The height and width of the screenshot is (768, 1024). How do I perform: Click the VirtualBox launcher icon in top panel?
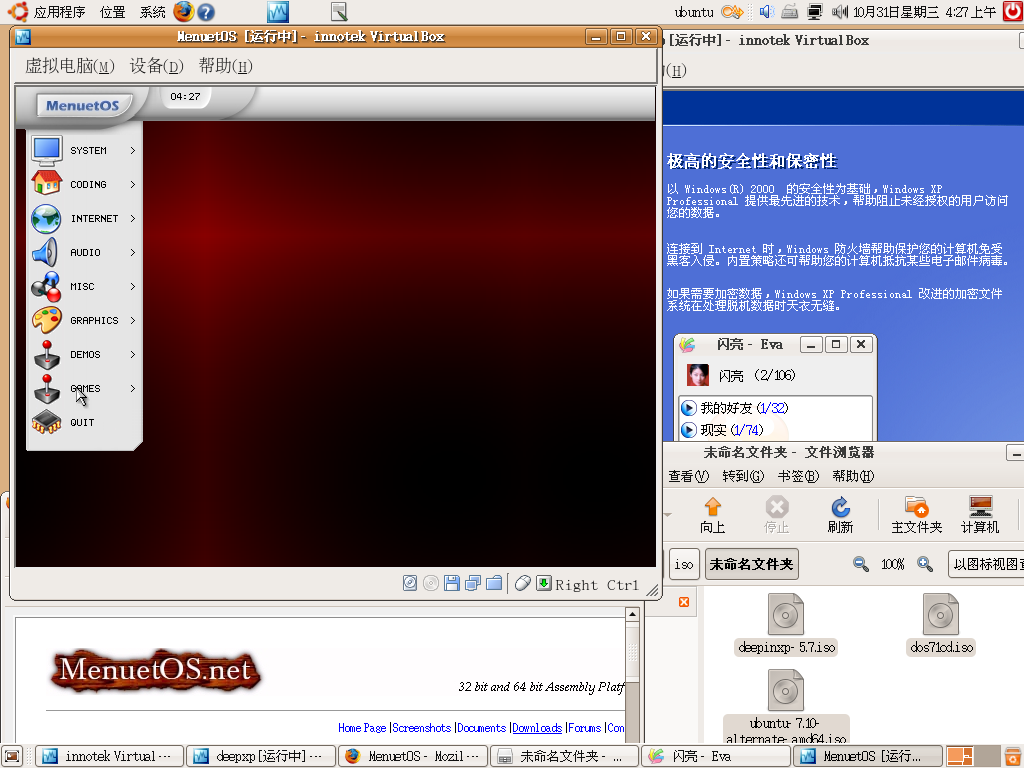[278, 12]
